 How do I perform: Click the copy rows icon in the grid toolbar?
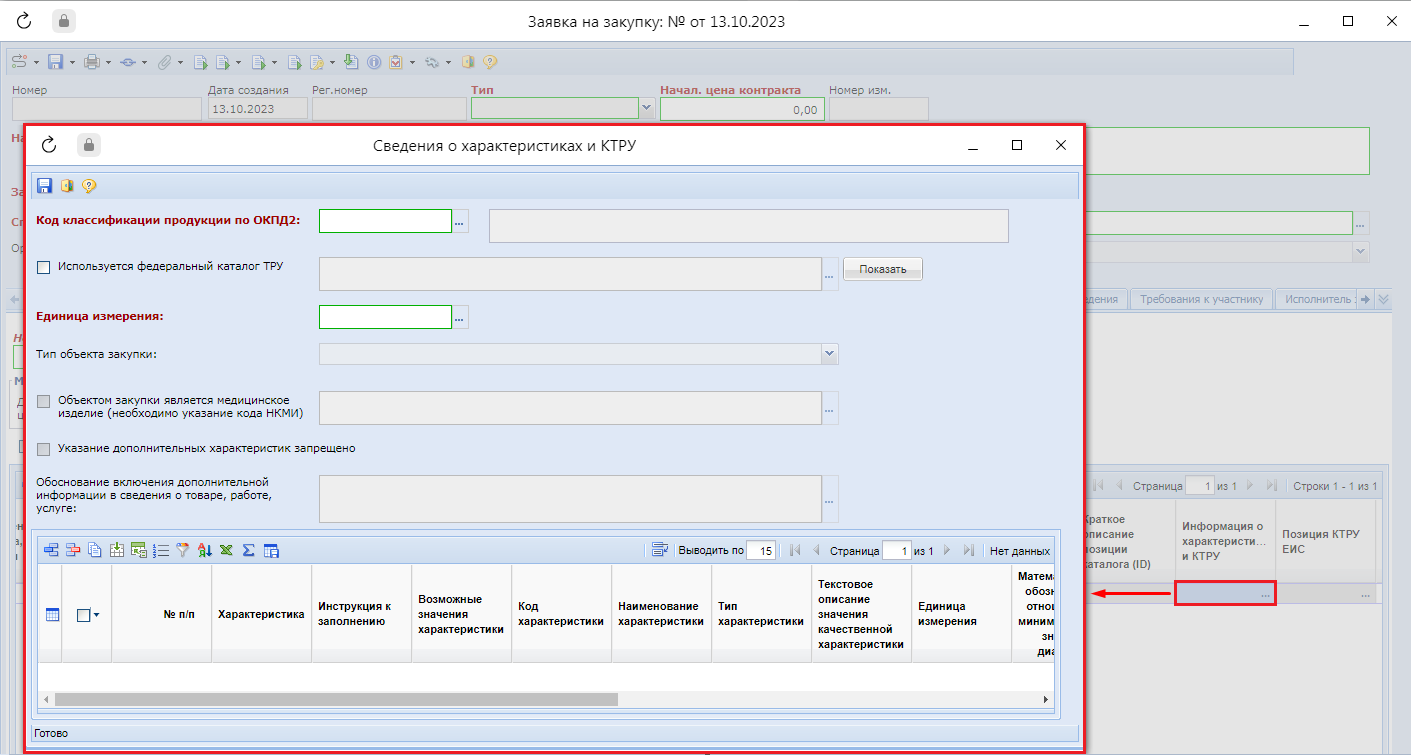click(x=95, y=550)
